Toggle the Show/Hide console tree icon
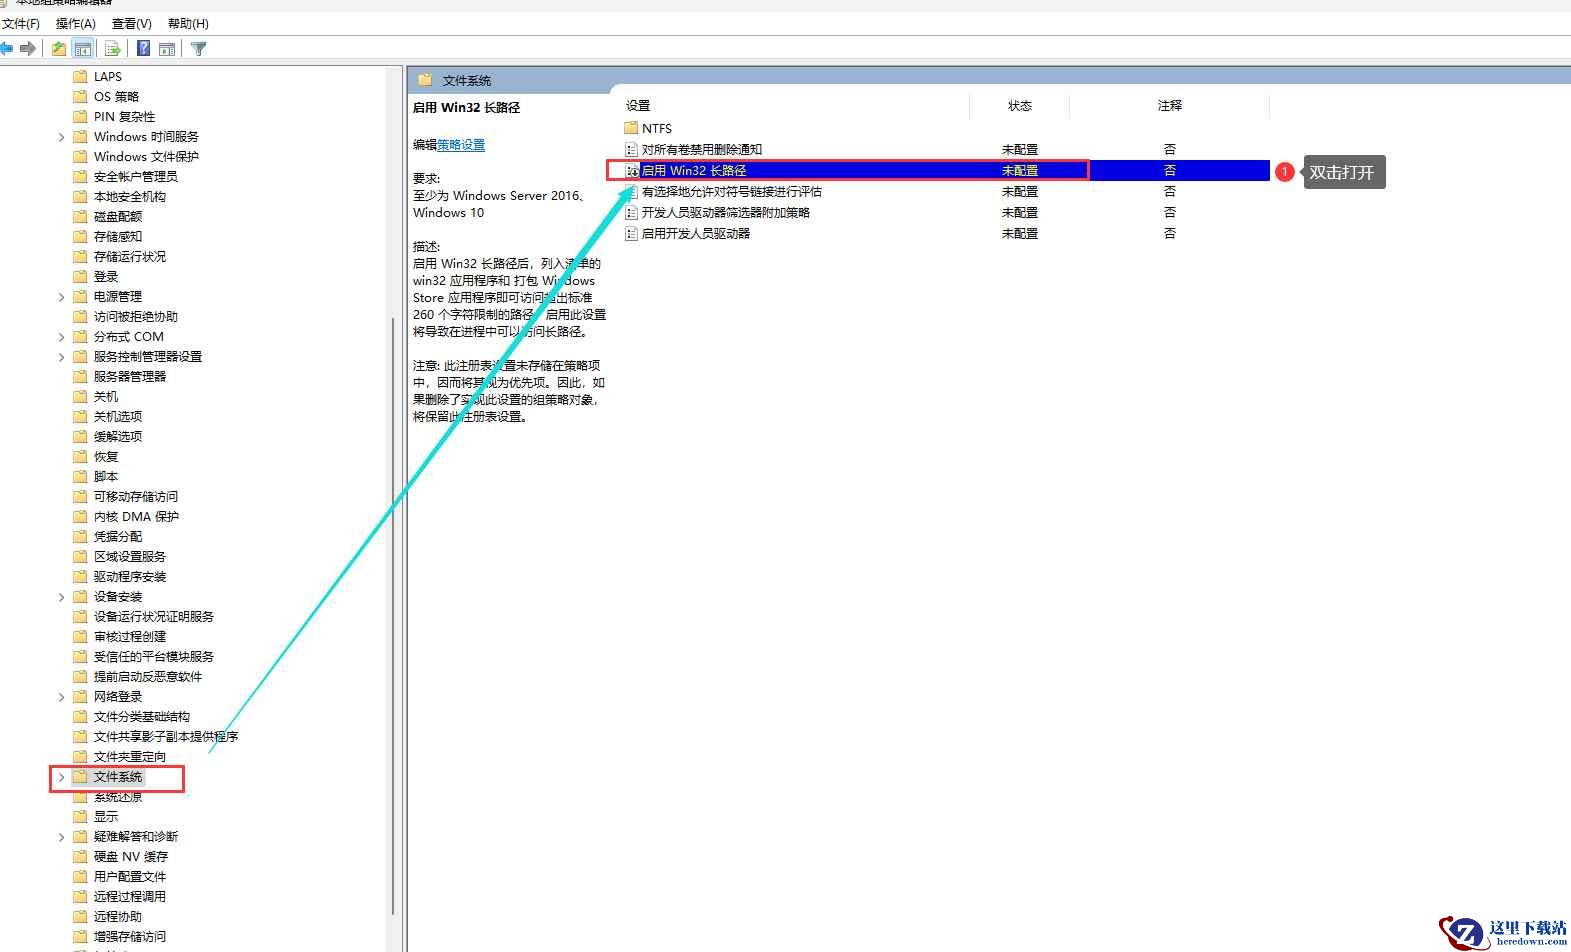This screenshot has height=952, width=1571. point(83,48)
